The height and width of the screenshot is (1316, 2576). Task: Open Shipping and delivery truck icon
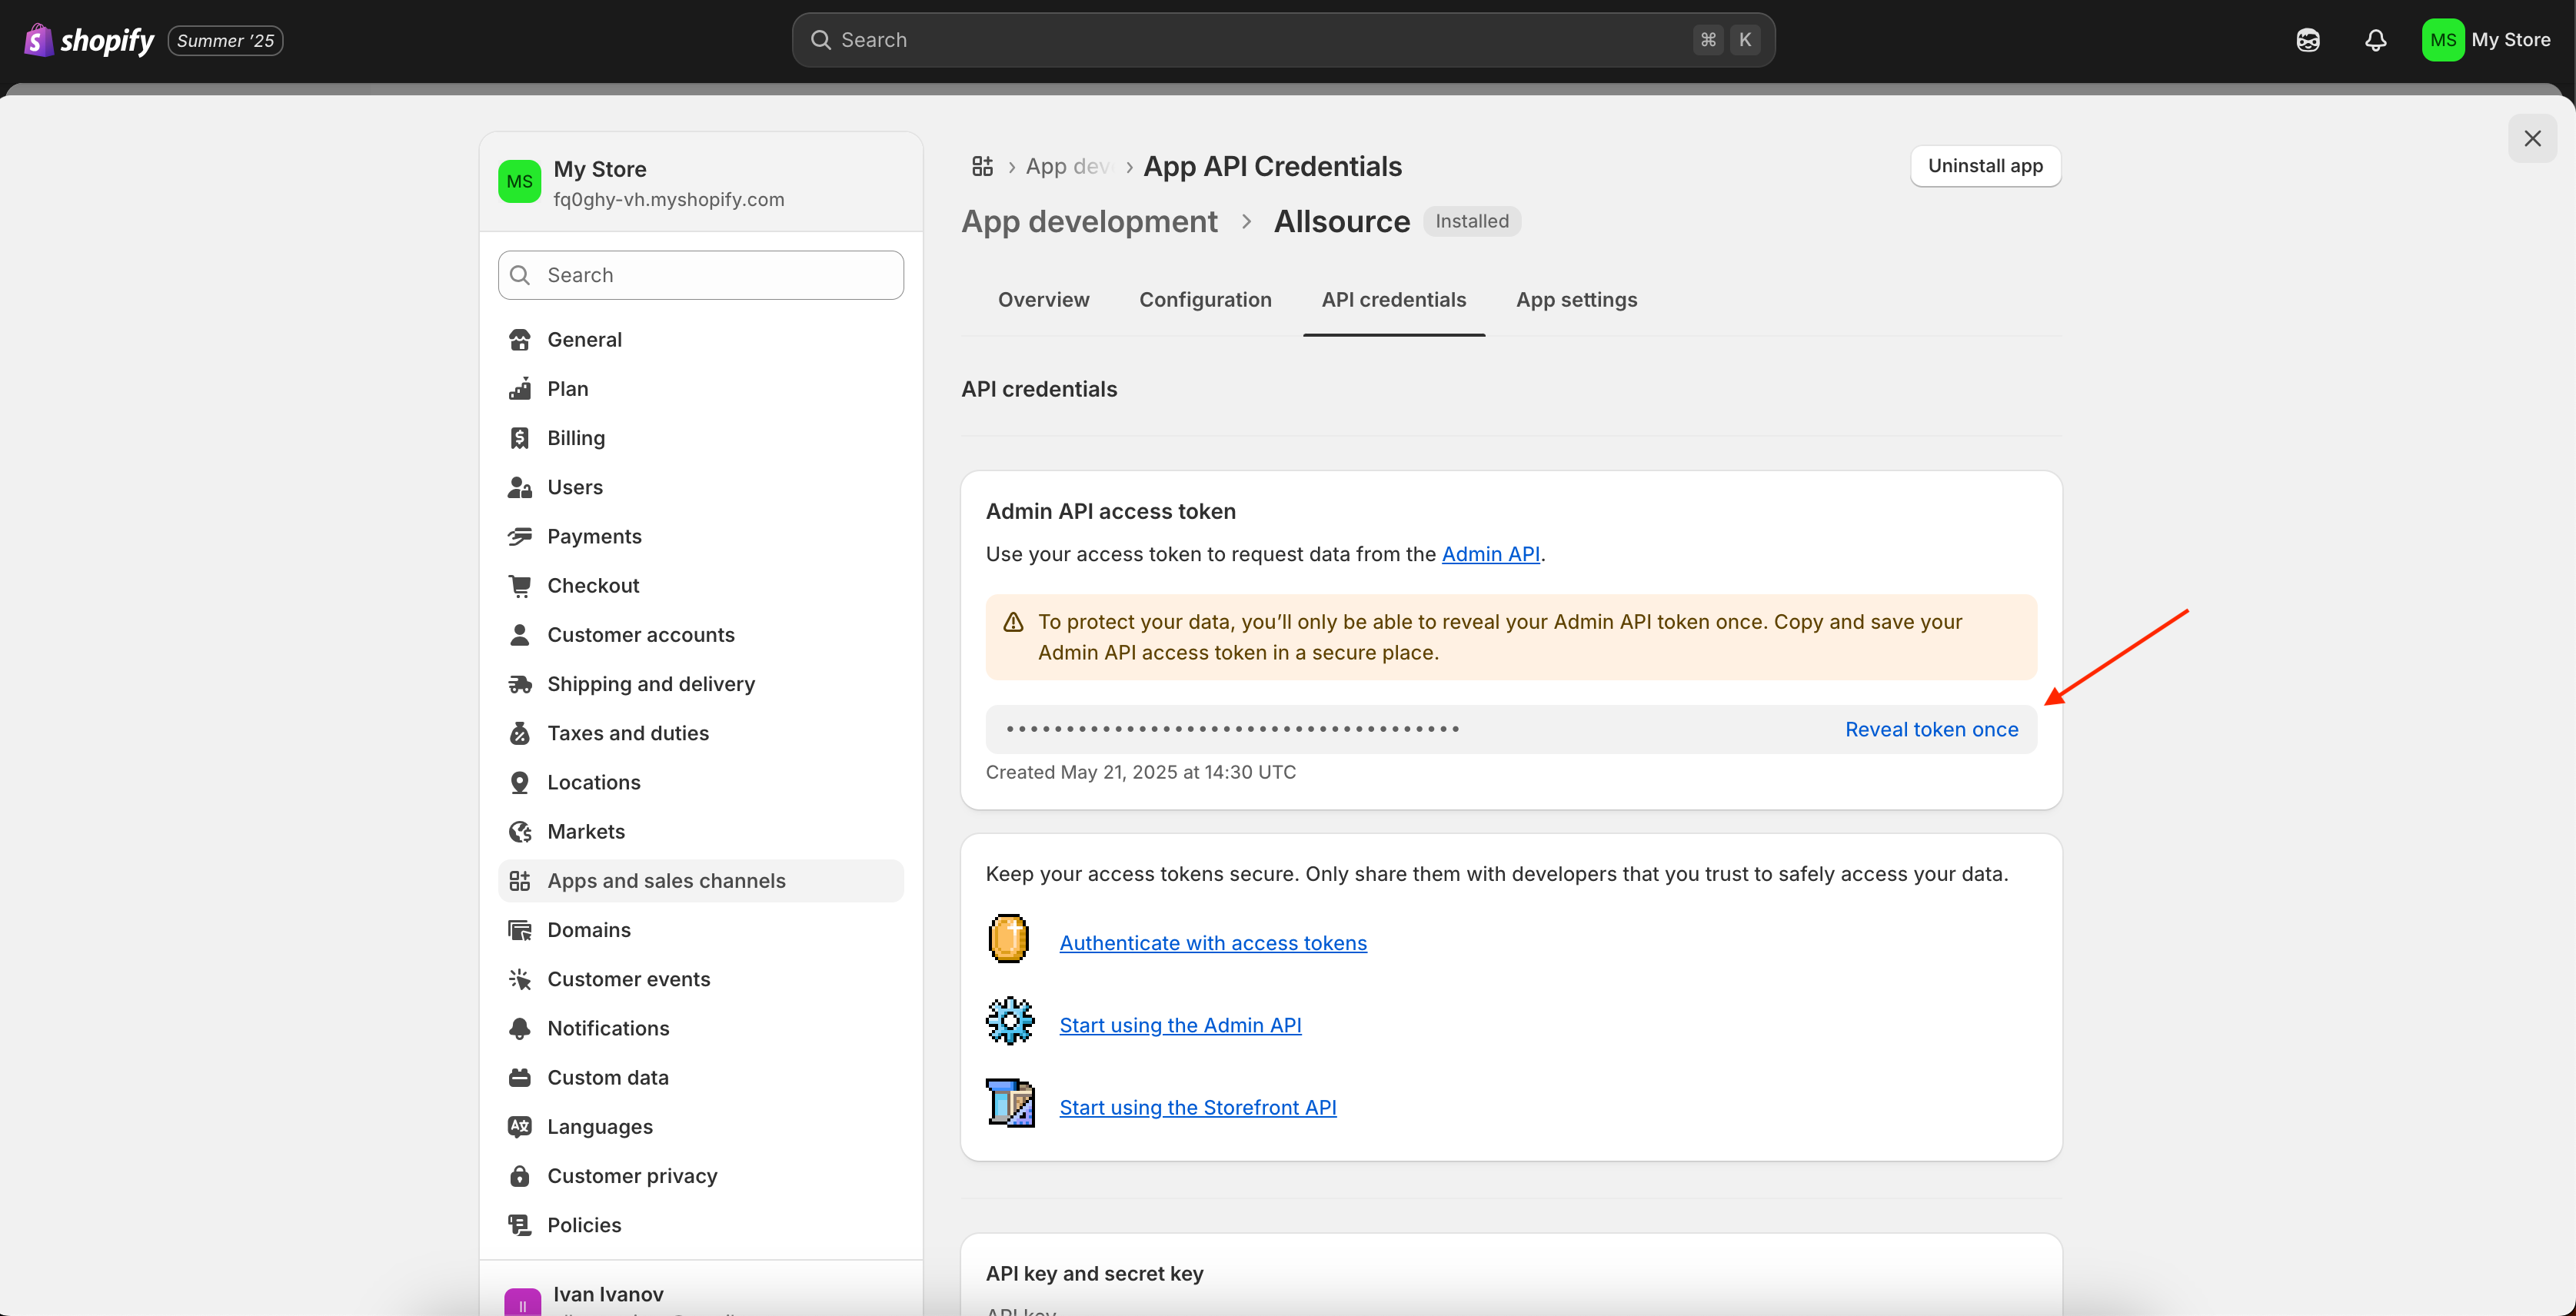coord(520,684)
